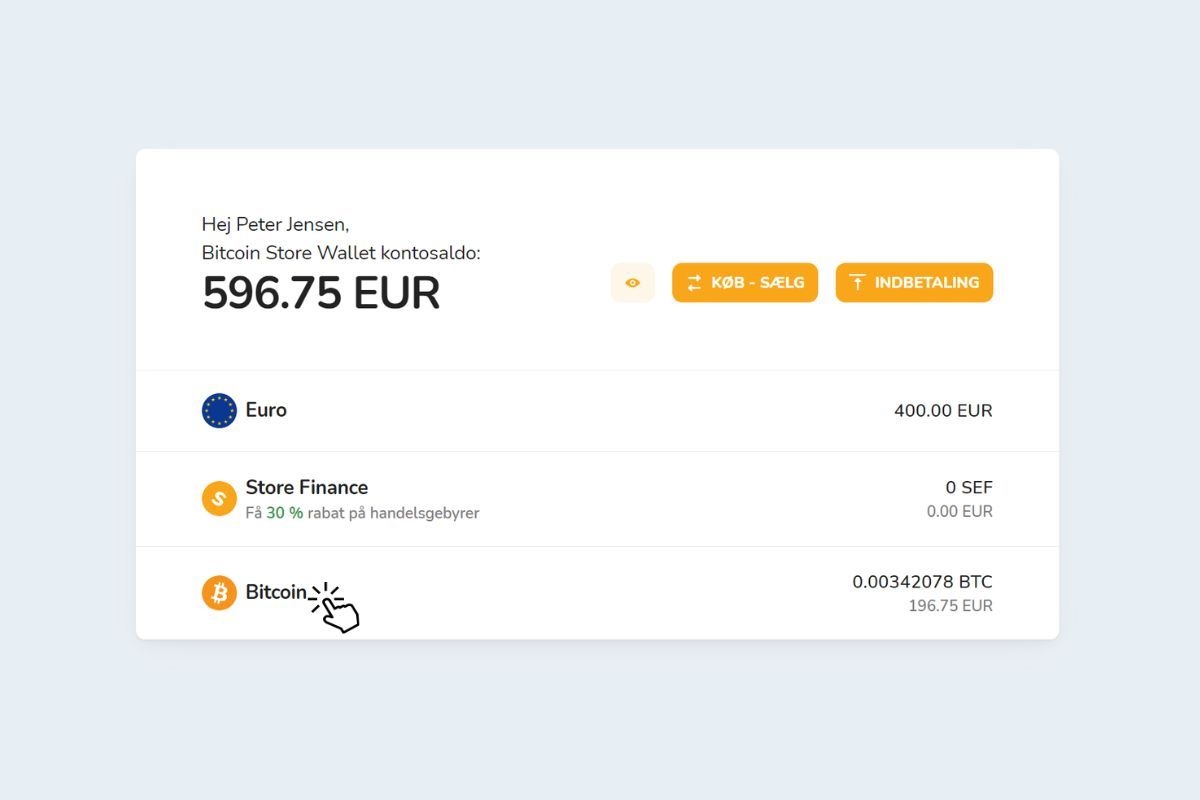This screenshot has height=800, width=1200.
Task: Select the Euro flag icon
Action: [x=219, y=411]
